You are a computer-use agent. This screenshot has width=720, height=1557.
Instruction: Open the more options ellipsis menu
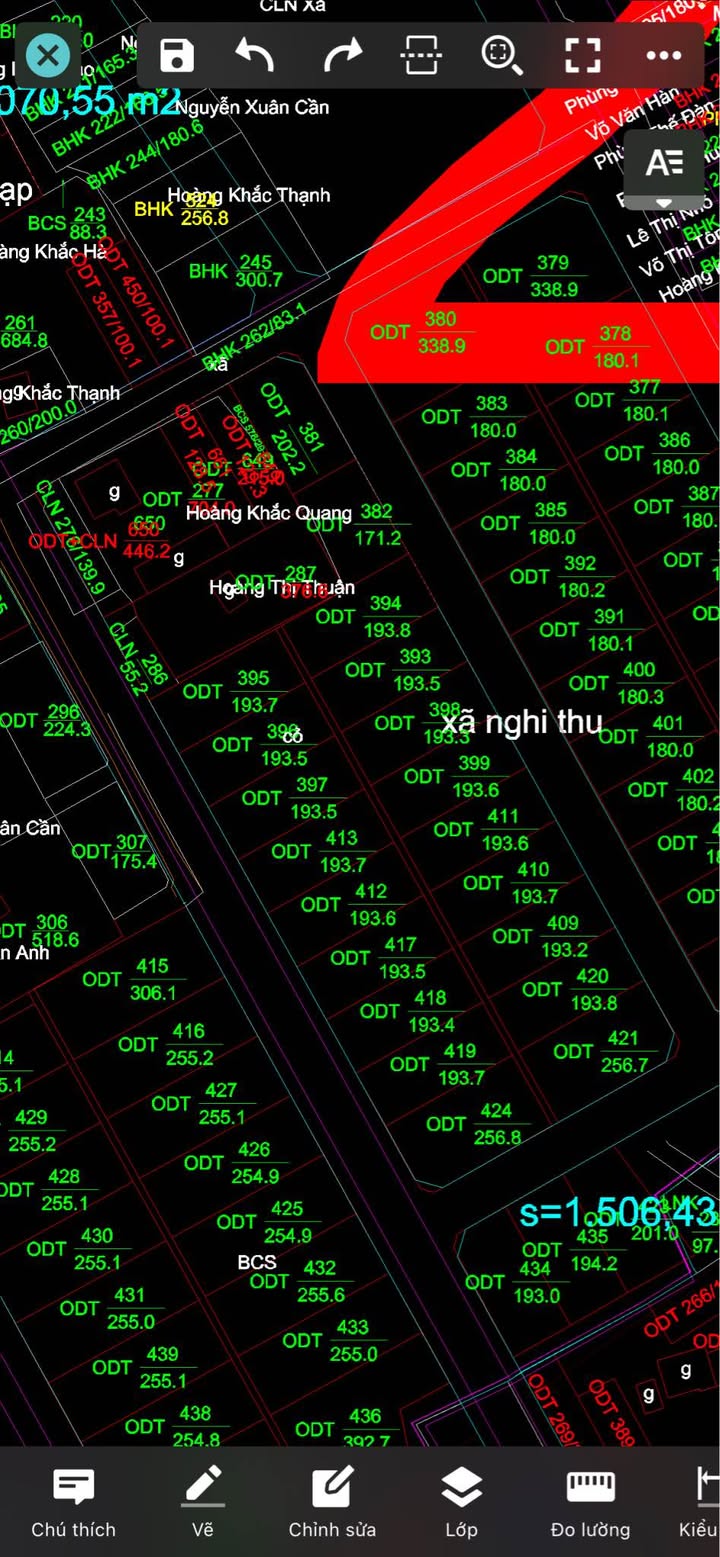(x=664, y=56)
